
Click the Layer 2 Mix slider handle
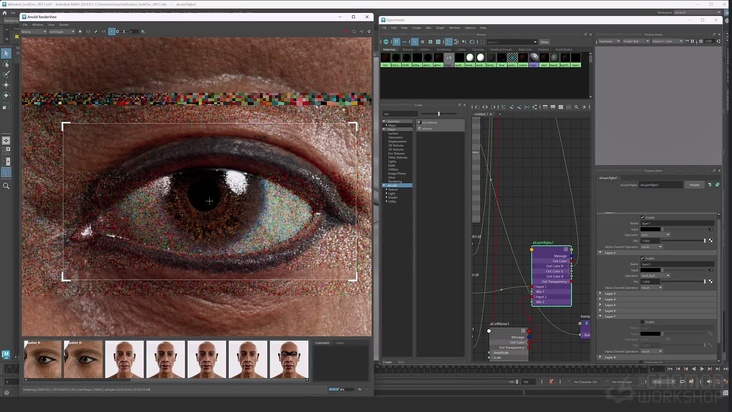click(704, 281)
